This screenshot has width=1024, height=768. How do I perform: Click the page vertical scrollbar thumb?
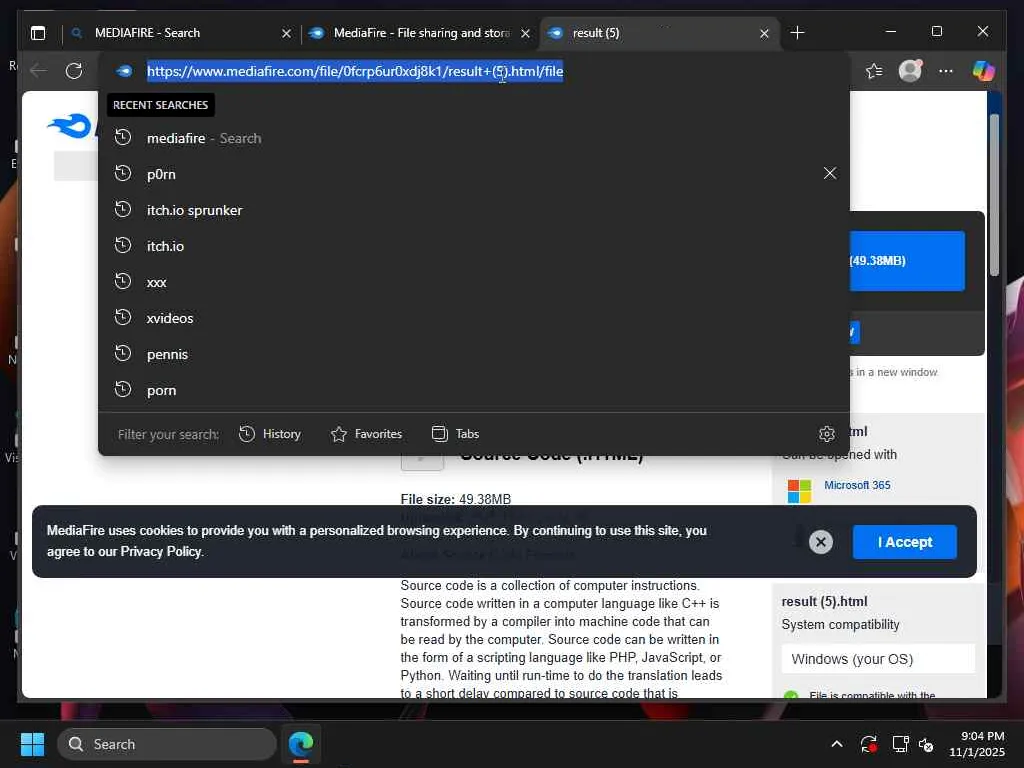tap(994, 195)
